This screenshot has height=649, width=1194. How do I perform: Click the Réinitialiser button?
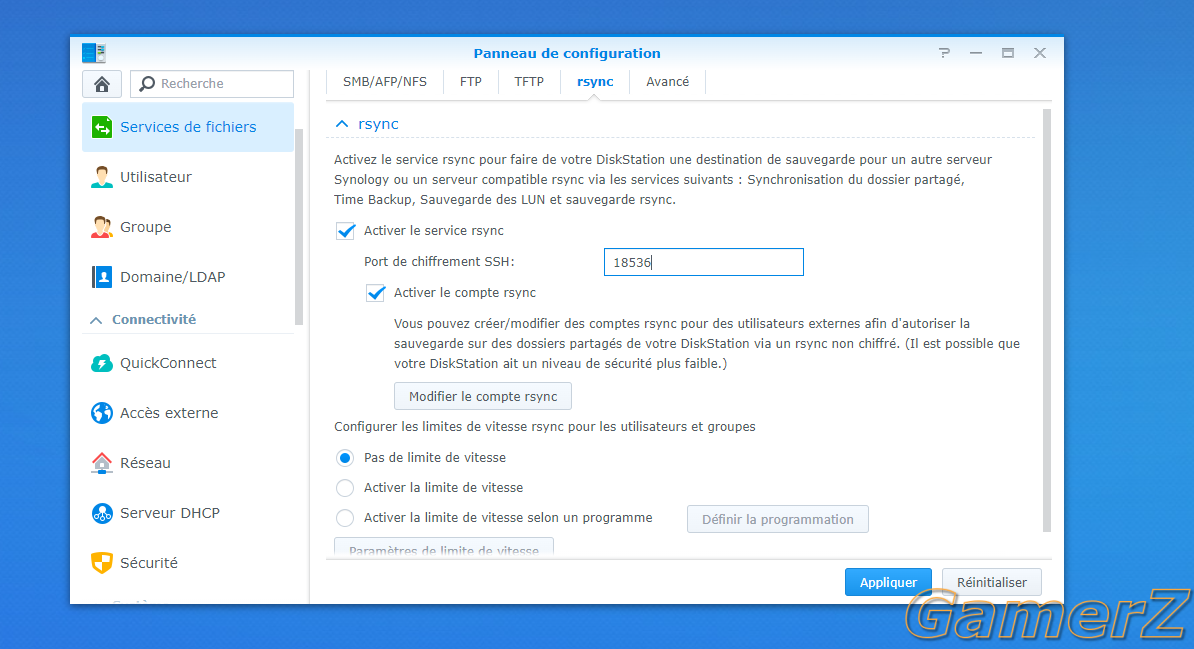(991, 583)
